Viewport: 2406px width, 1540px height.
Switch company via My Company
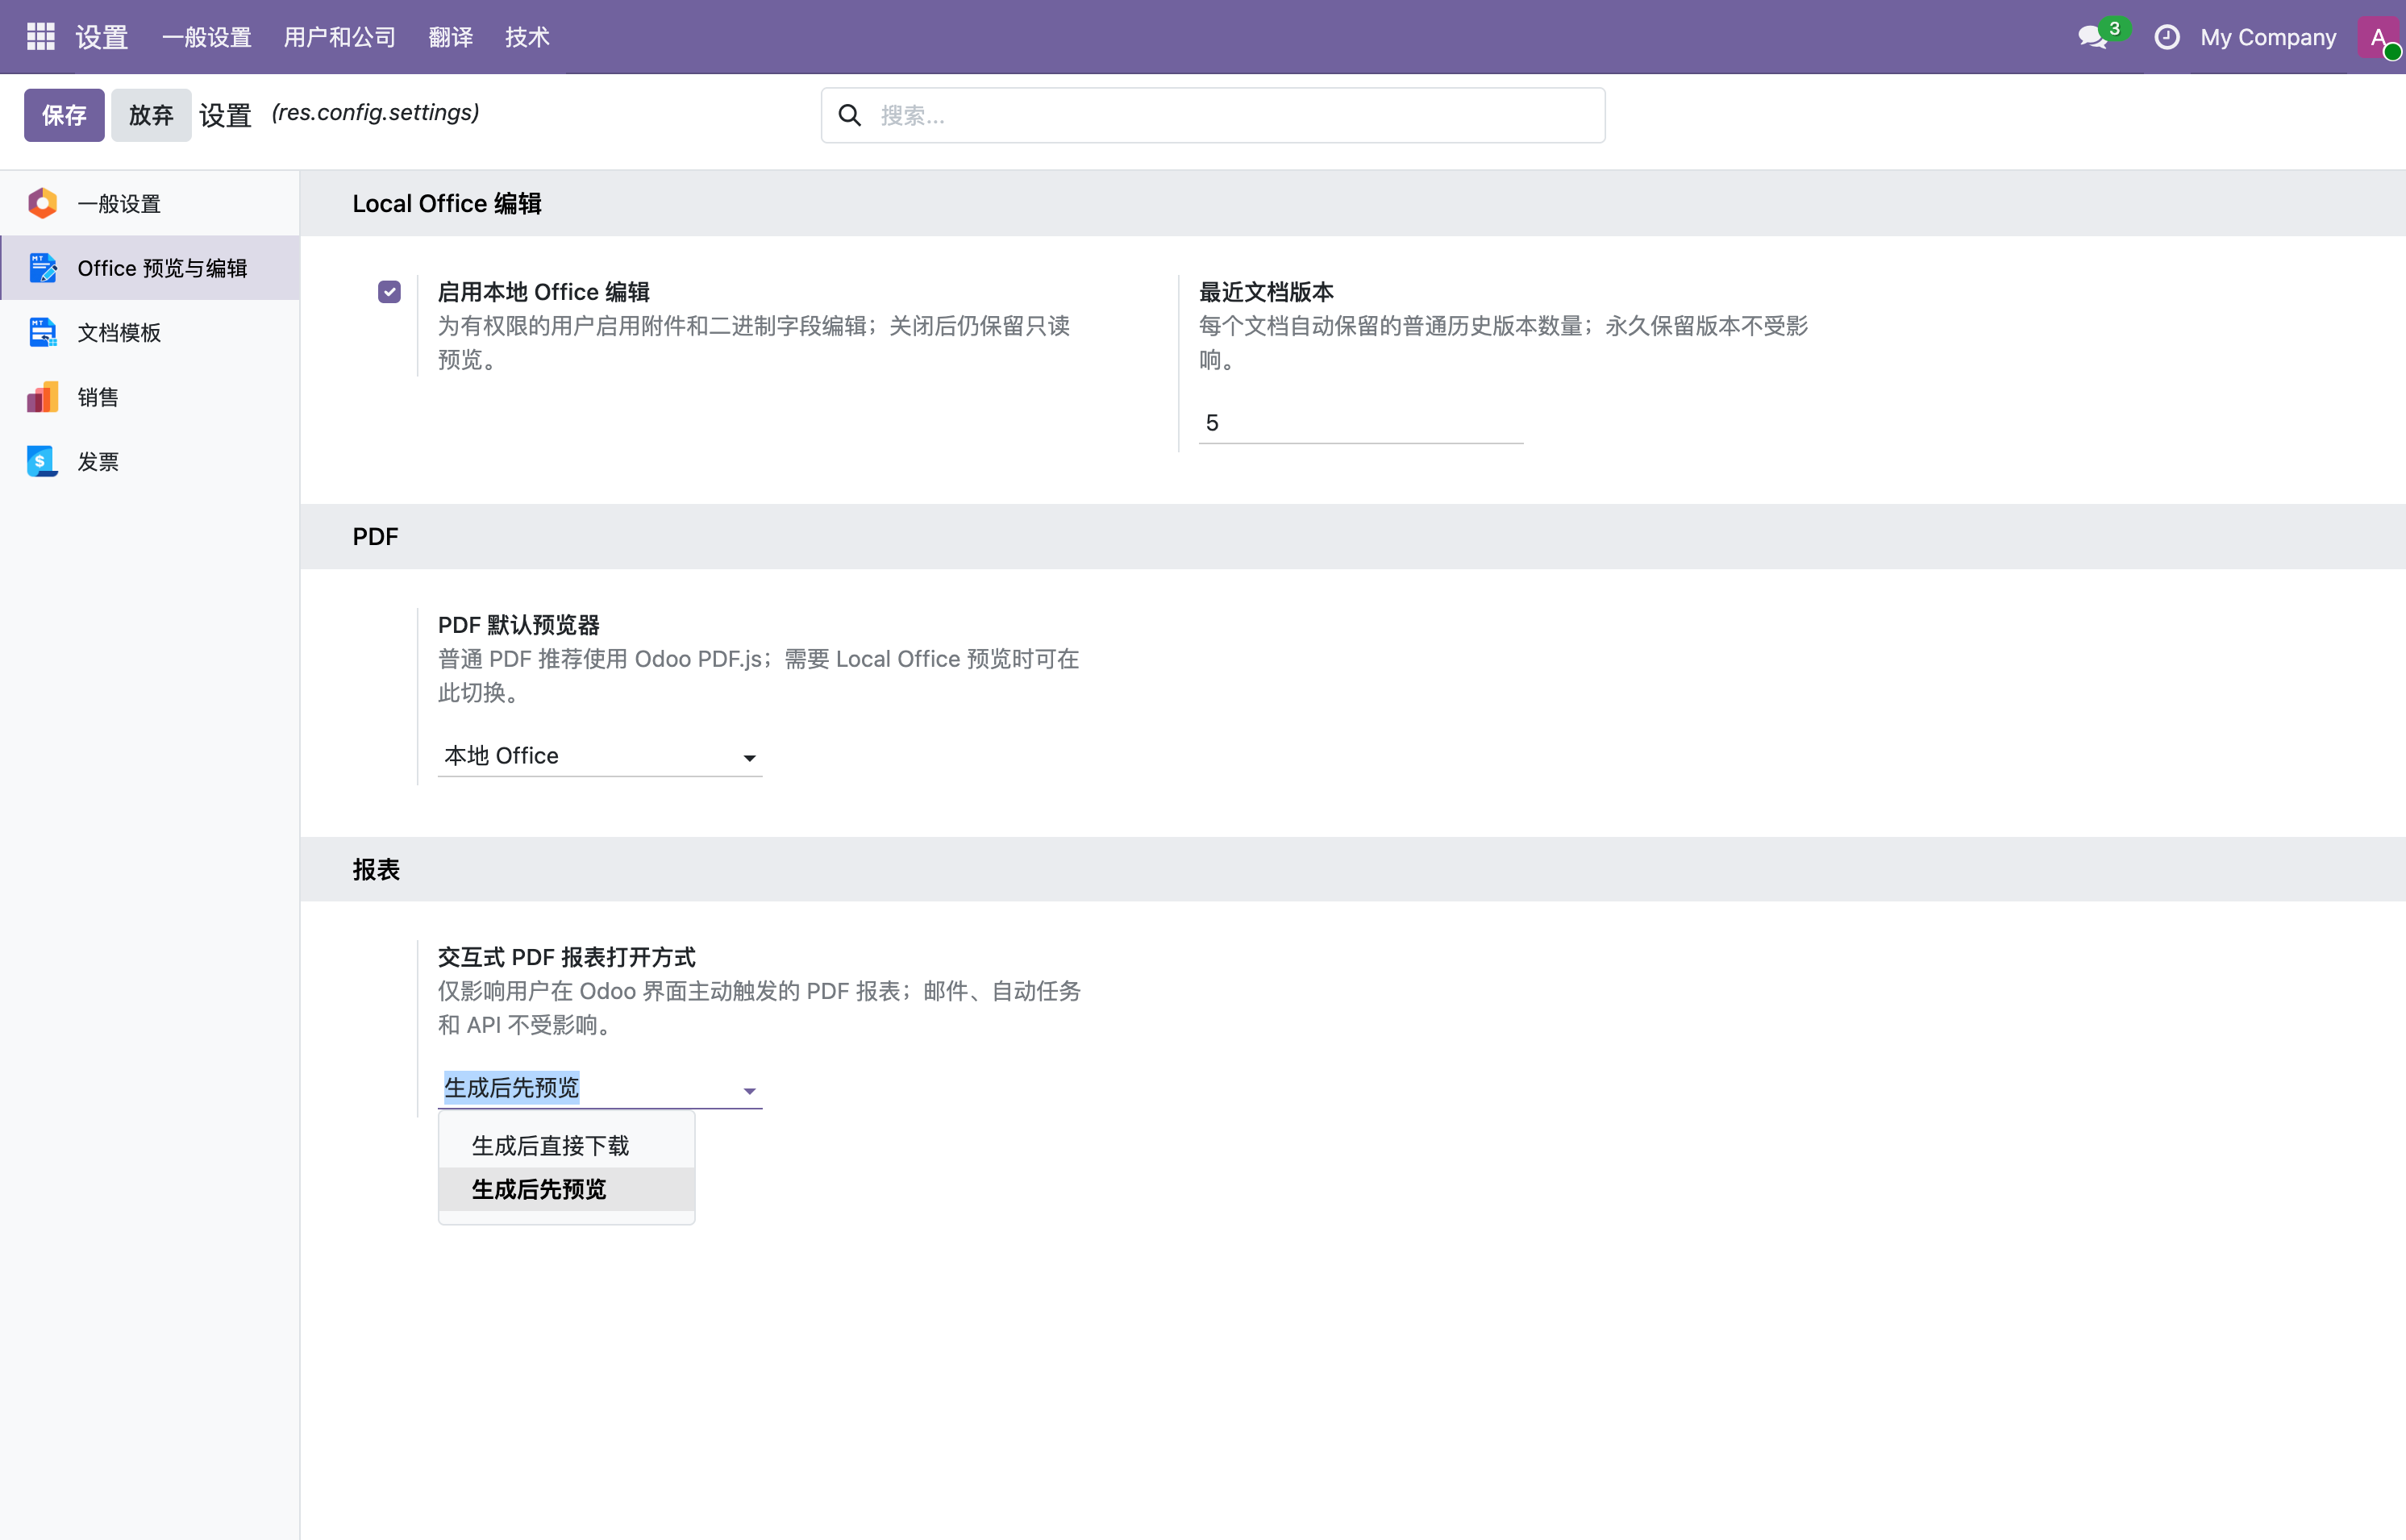coord(2268,37)
